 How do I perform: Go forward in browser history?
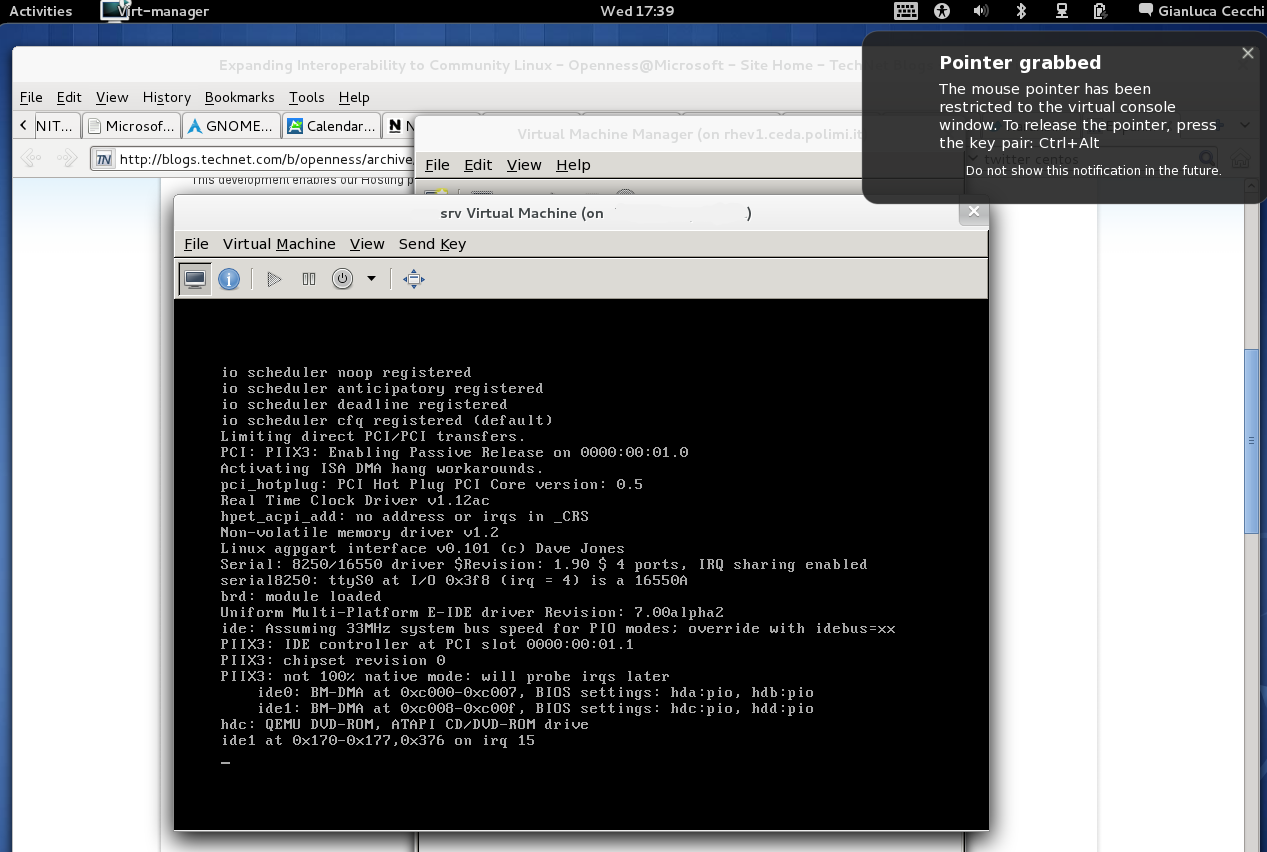[x=67, y=158]
